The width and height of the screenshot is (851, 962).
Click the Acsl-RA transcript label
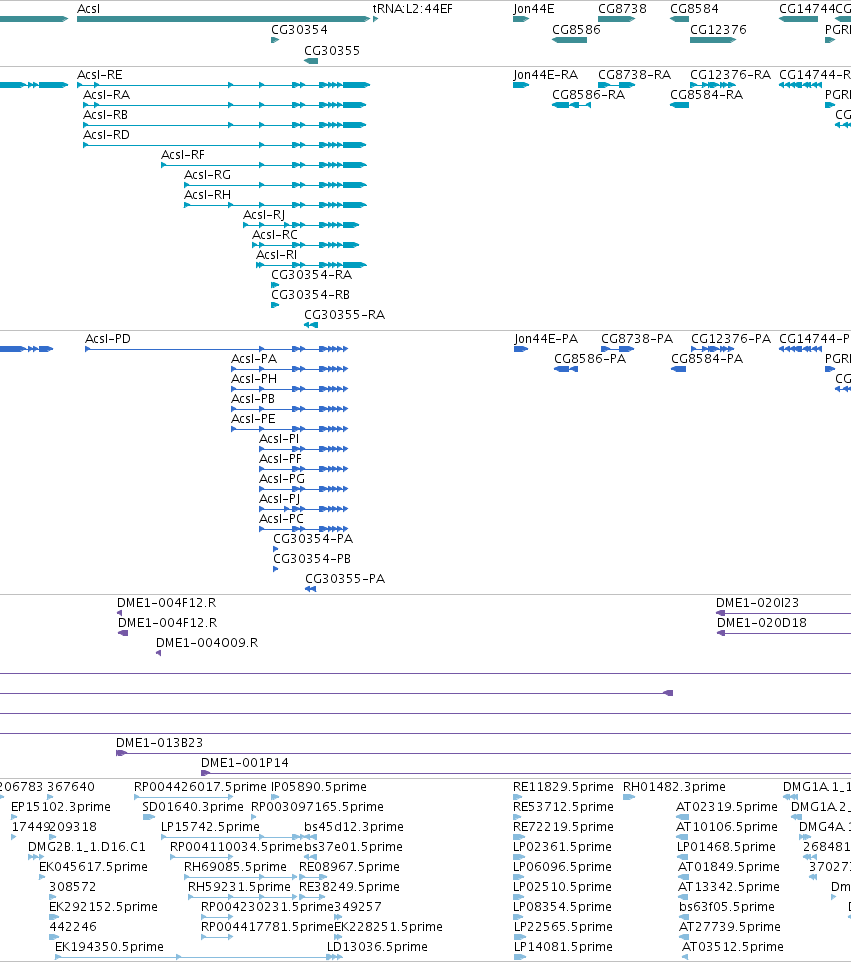pyautogui.click(x=106, y=94)
